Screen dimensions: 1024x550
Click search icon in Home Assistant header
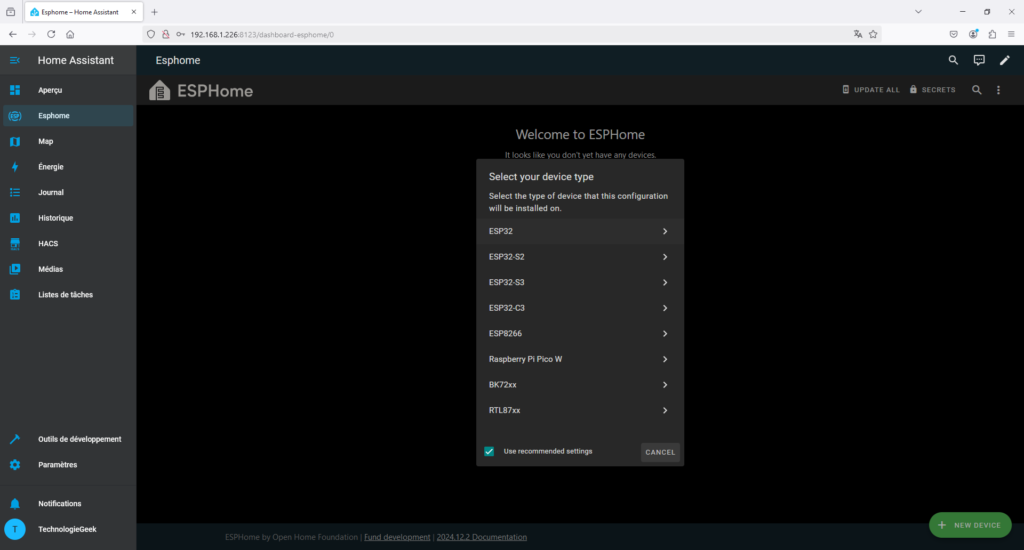tap(953, 60)
